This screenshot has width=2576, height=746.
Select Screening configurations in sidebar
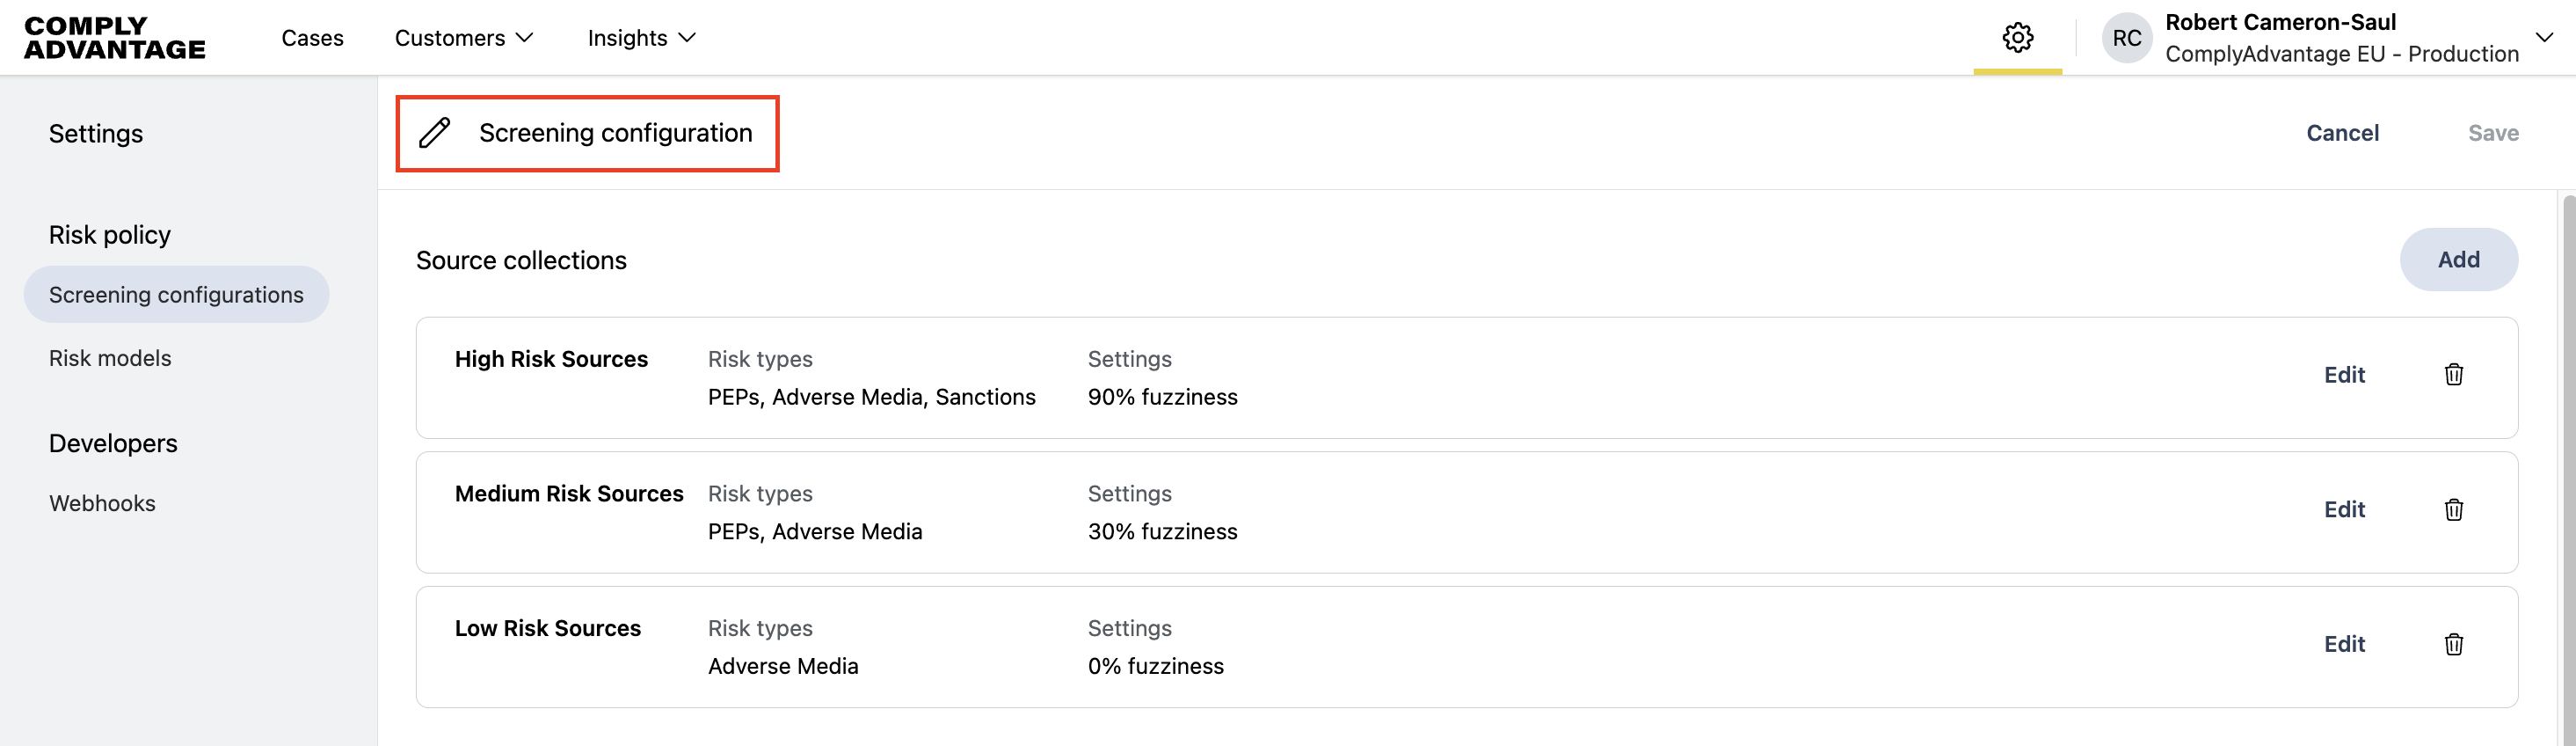coord(176,295)
